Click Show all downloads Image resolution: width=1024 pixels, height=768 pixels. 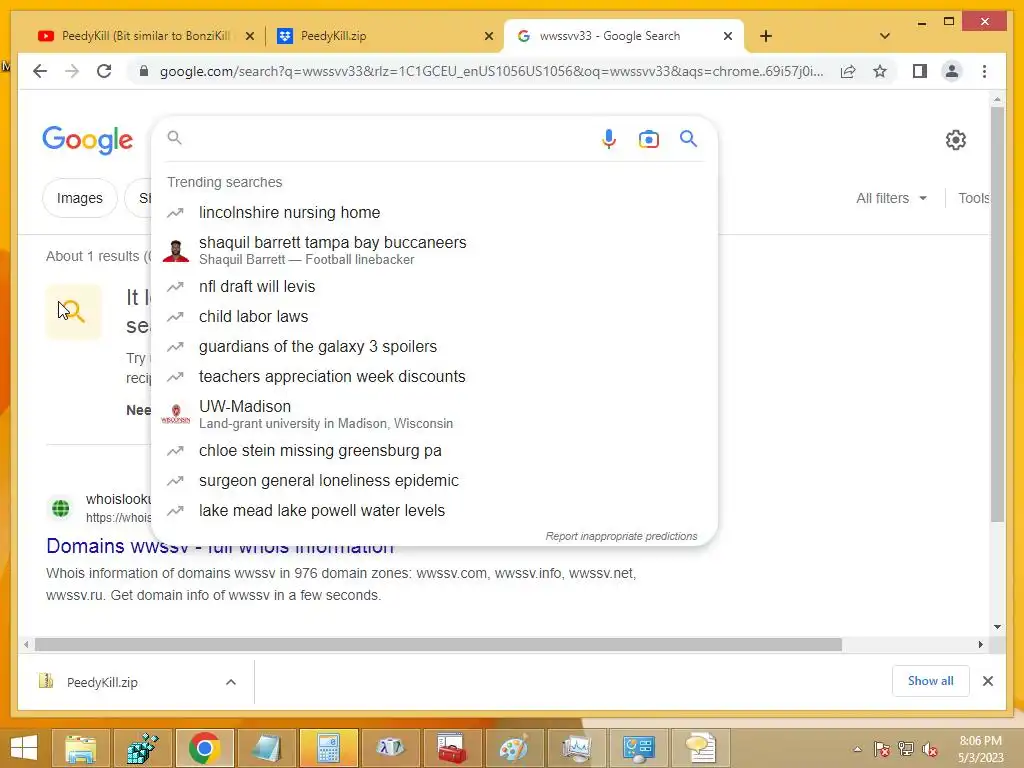coord(931,681)
